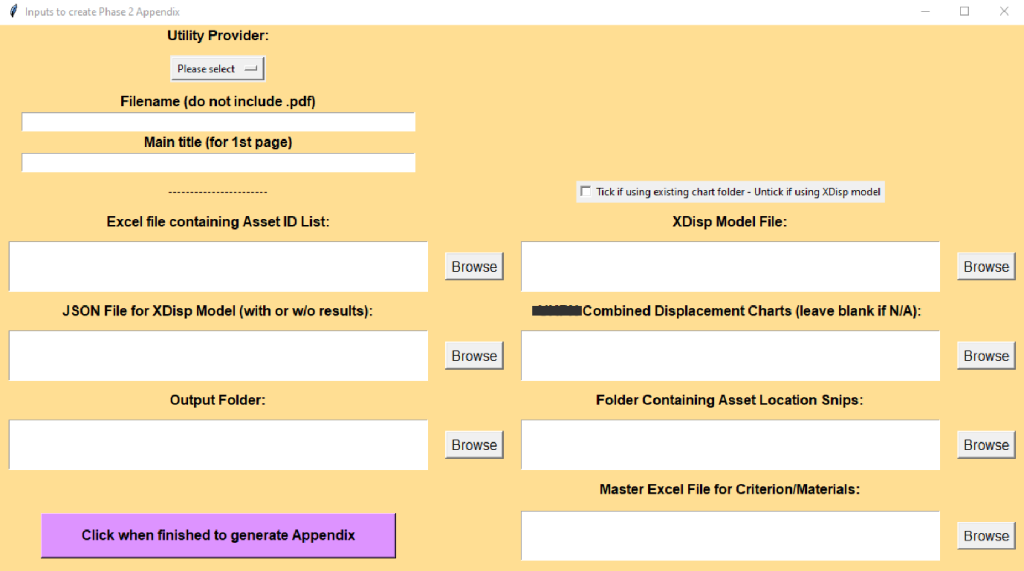Click the XDisp Model File path box
This screenshot has height=571, width=1024.
[x=730, y=267]
